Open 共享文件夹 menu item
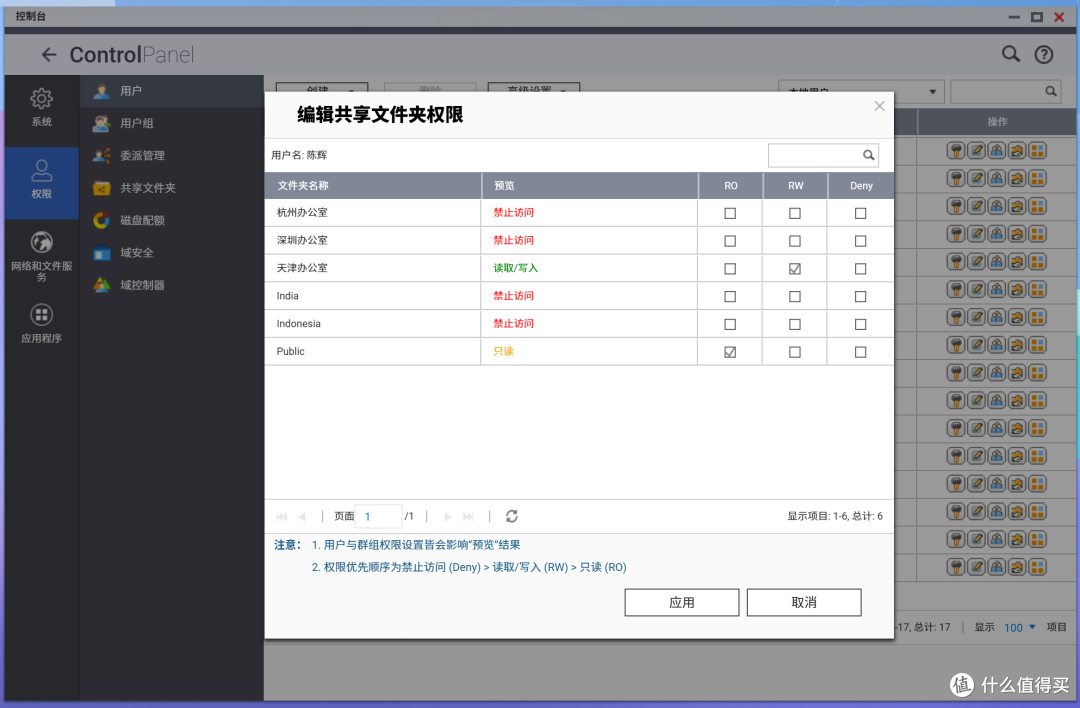 pyautogui.click(x=172, y=188)
